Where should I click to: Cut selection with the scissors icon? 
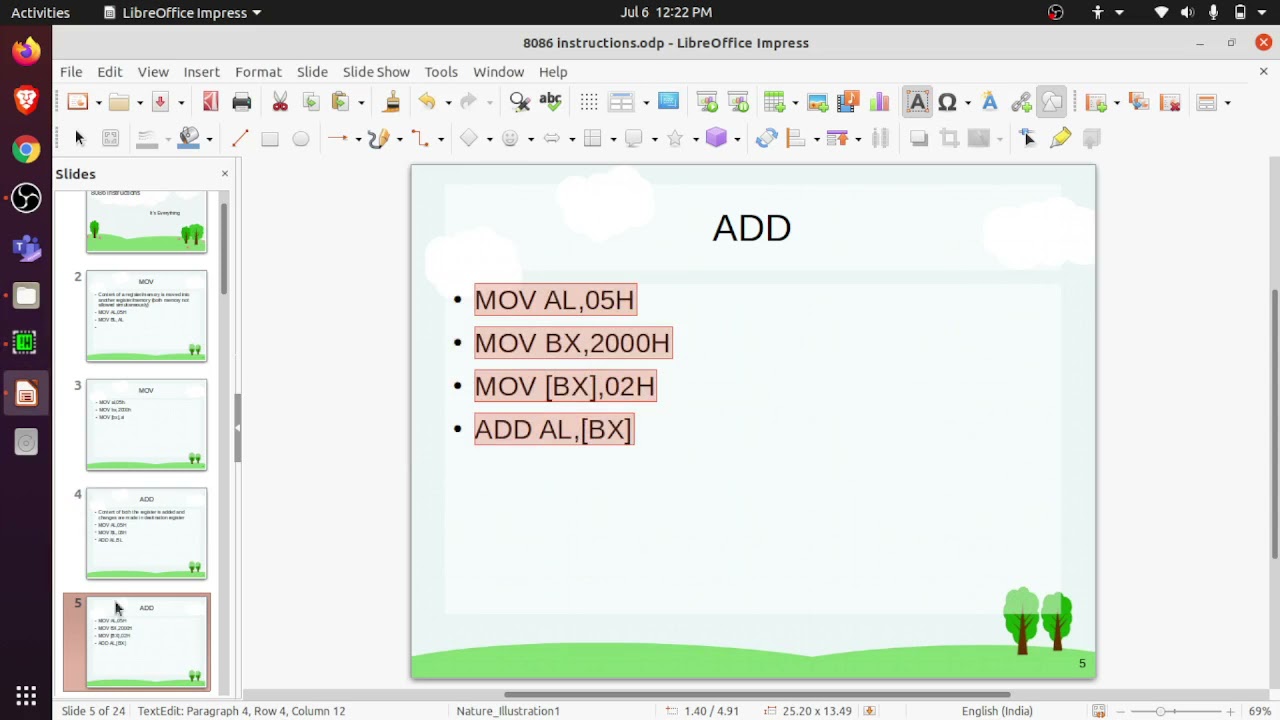click(280, 101)
